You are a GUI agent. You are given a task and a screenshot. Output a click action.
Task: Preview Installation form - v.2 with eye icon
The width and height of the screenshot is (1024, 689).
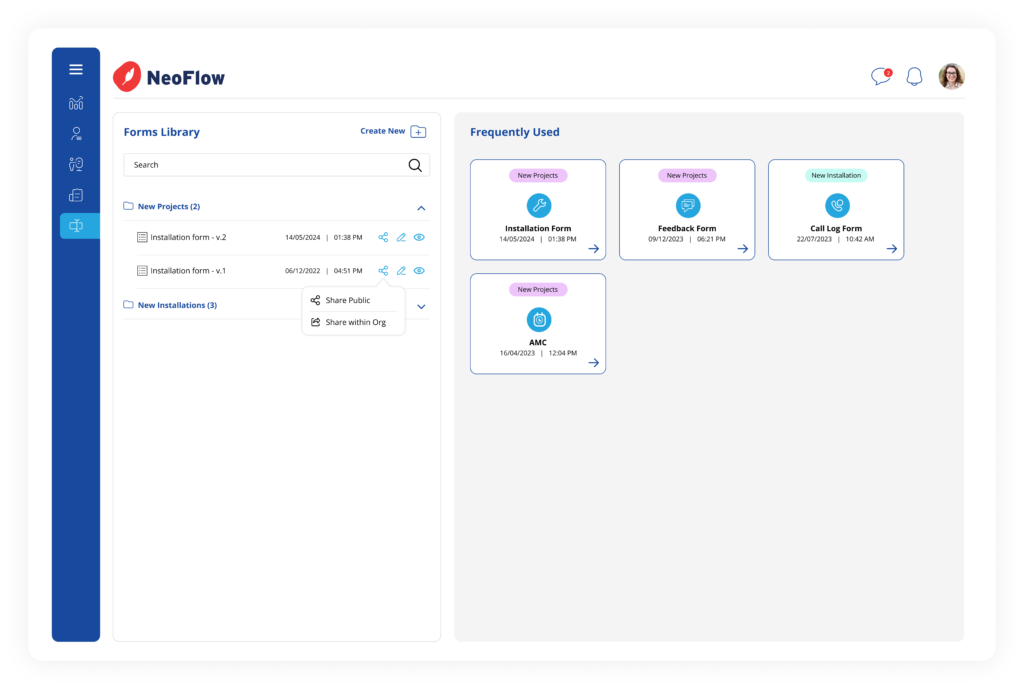click(x=419, y=237)
